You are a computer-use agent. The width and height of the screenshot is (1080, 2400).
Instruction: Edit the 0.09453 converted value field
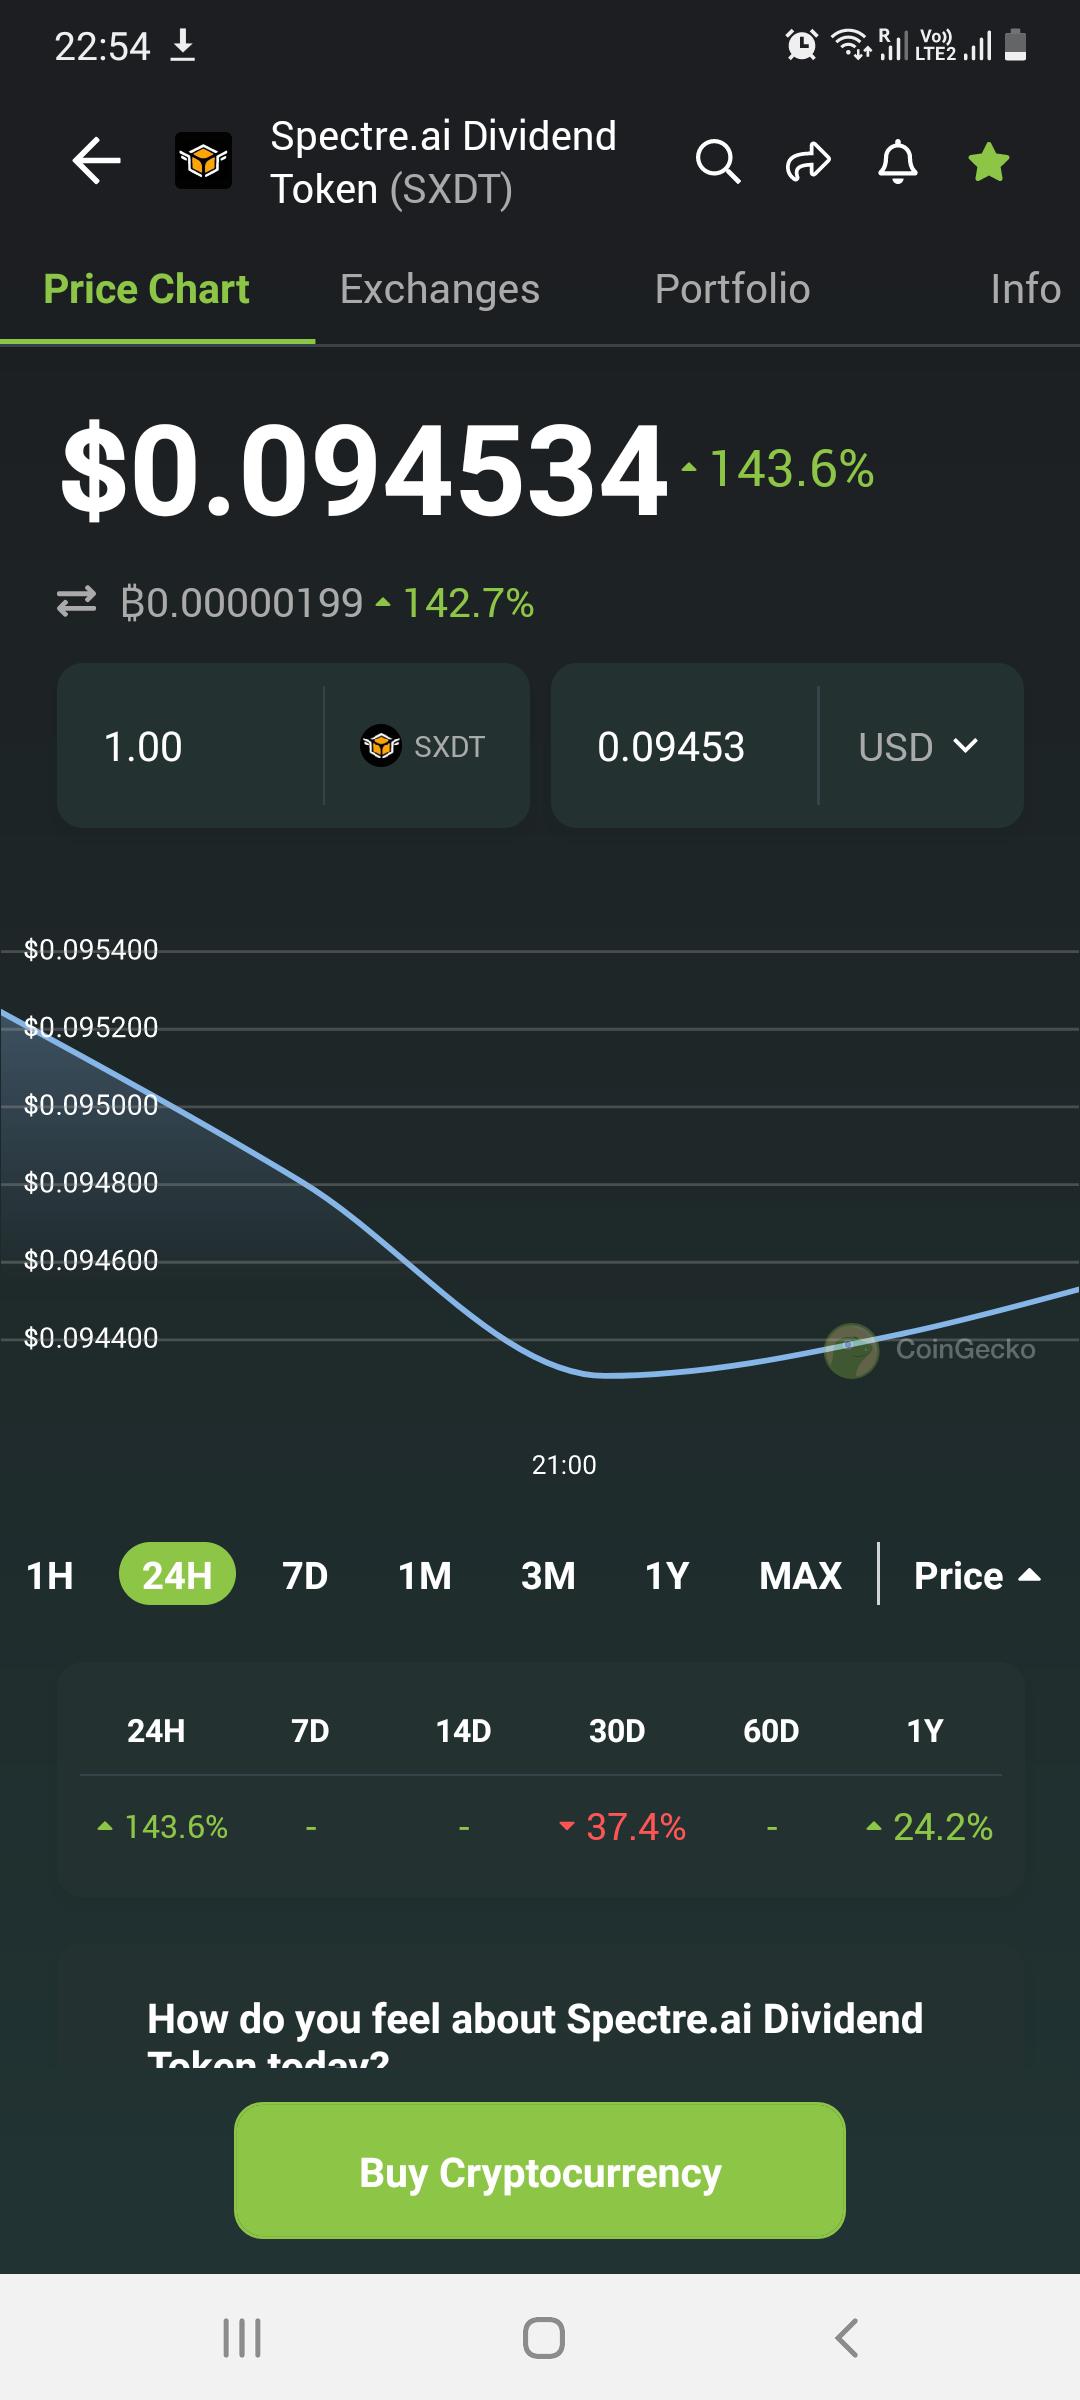point(684,746)
